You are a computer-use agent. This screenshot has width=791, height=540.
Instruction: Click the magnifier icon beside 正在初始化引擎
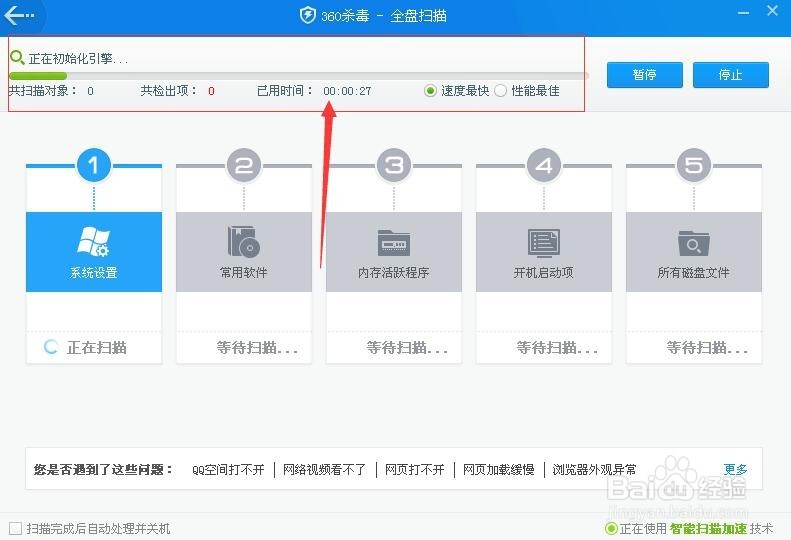coord(17,58)
